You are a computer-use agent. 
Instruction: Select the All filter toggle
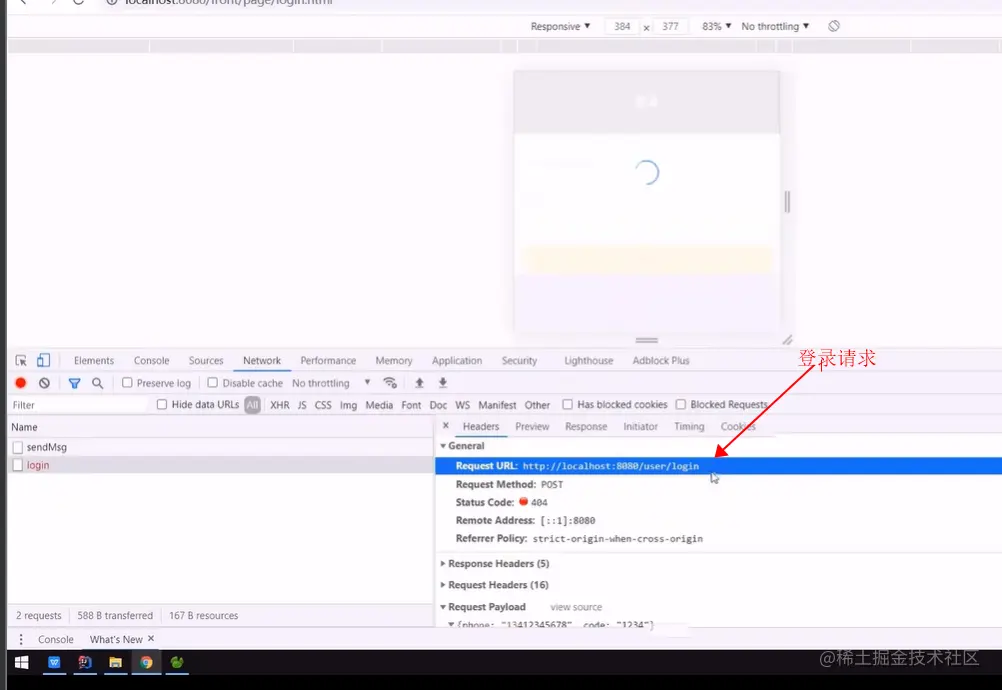[x=252, y=404]
